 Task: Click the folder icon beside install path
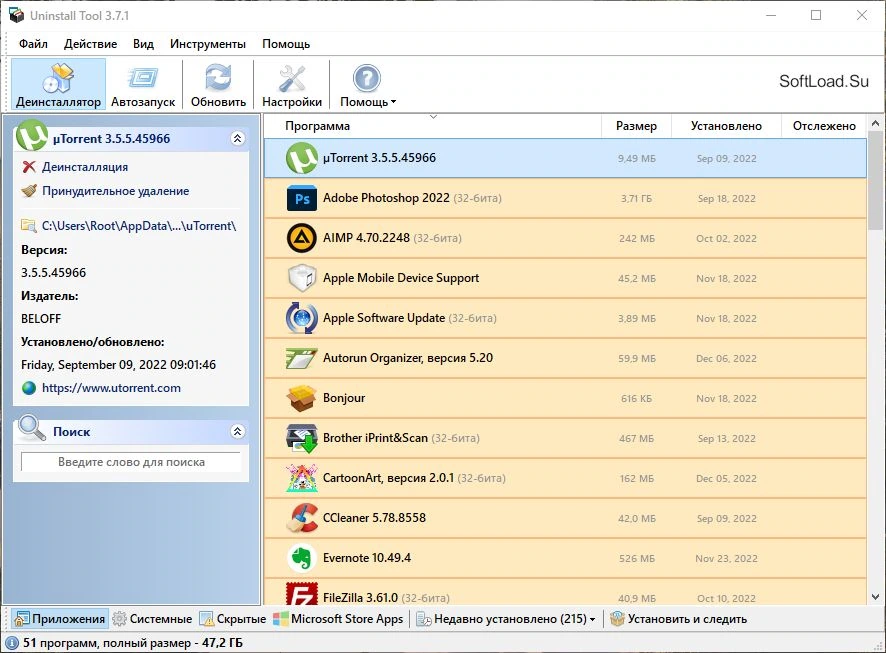pos(29,226)
